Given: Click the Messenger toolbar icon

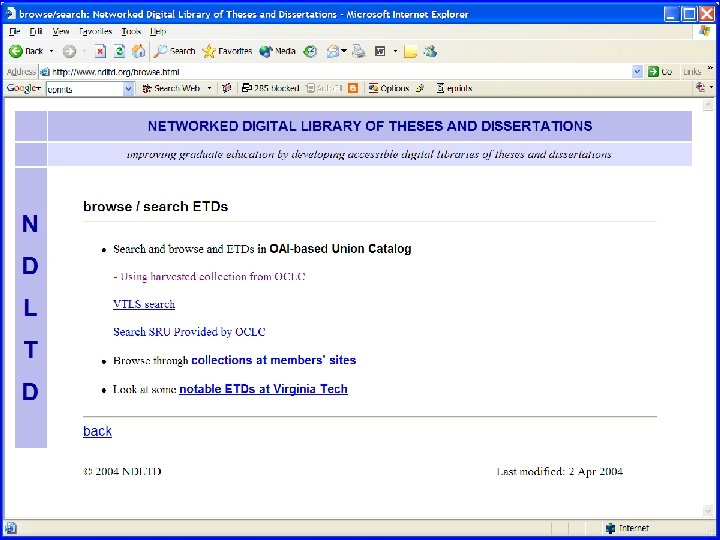Looking at the screenshot, I should coord(430,51).
